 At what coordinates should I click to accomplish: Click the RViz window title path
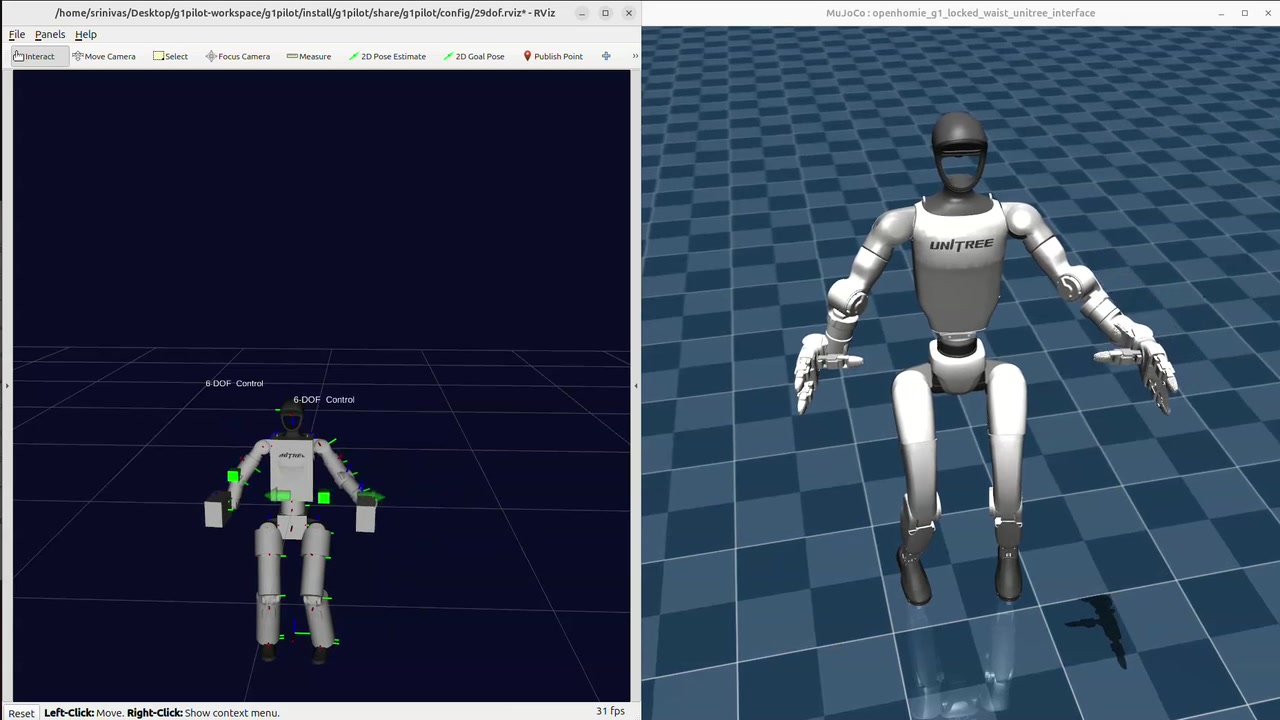pyautogui.click(x=305, y=13)
